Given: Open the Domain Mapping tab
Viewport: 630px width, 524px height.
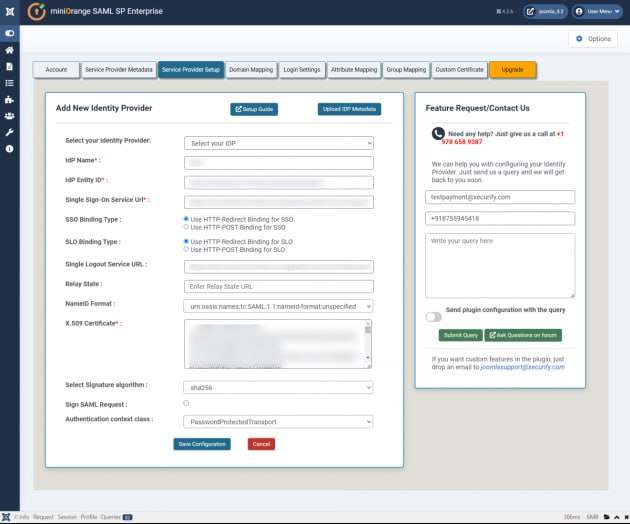Looking at the screenshot, I should point(251,70).
